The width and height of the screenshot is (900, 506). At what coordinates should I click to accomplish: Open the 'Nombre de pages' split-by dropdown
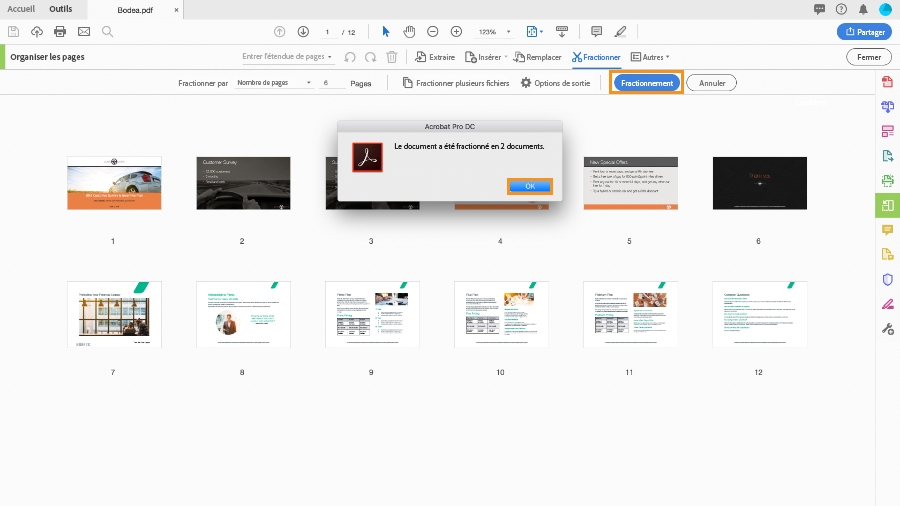(274, 83)
